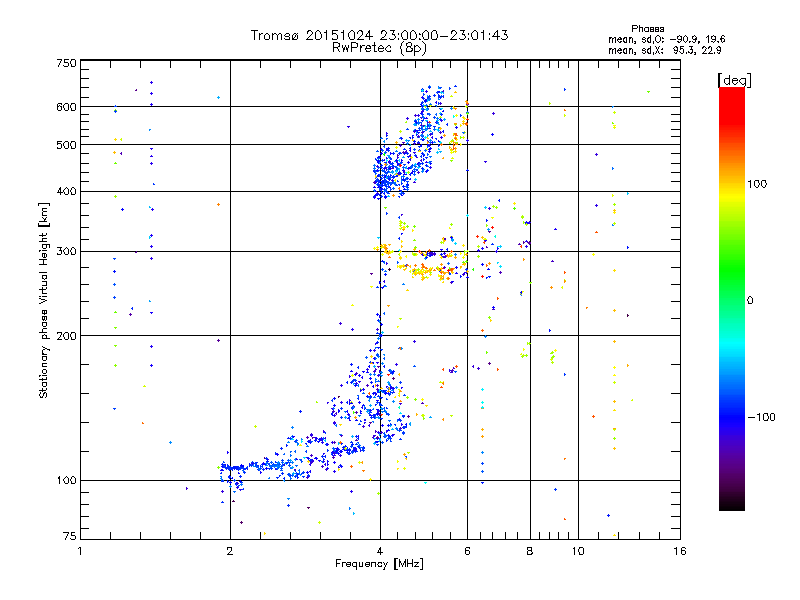Click the y-axis tick label '500'
Viewport: 800px width, 600px height.
click(66, 145)
